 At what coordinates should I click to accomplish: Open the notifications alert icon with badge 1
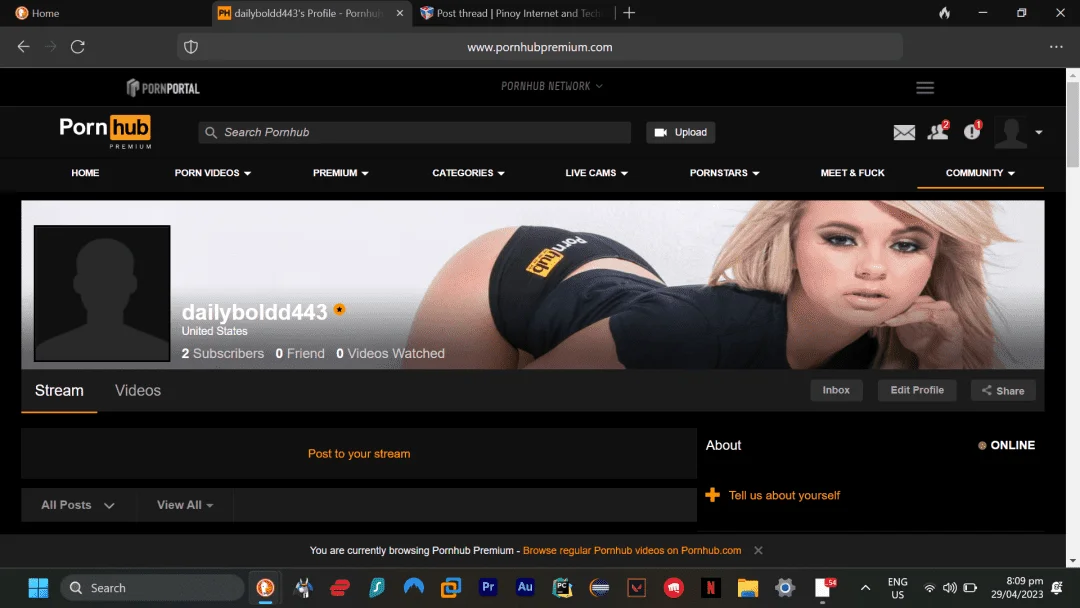pyautogui.click(x=973, y=130)
